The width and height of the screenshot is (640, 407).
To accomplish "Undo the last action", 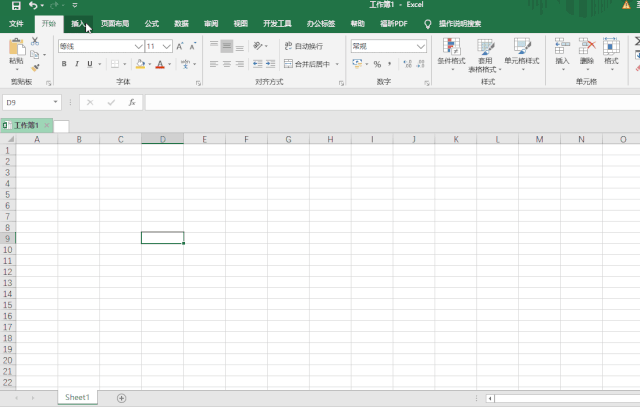I will pyautogui.click(x=33, y=6).
